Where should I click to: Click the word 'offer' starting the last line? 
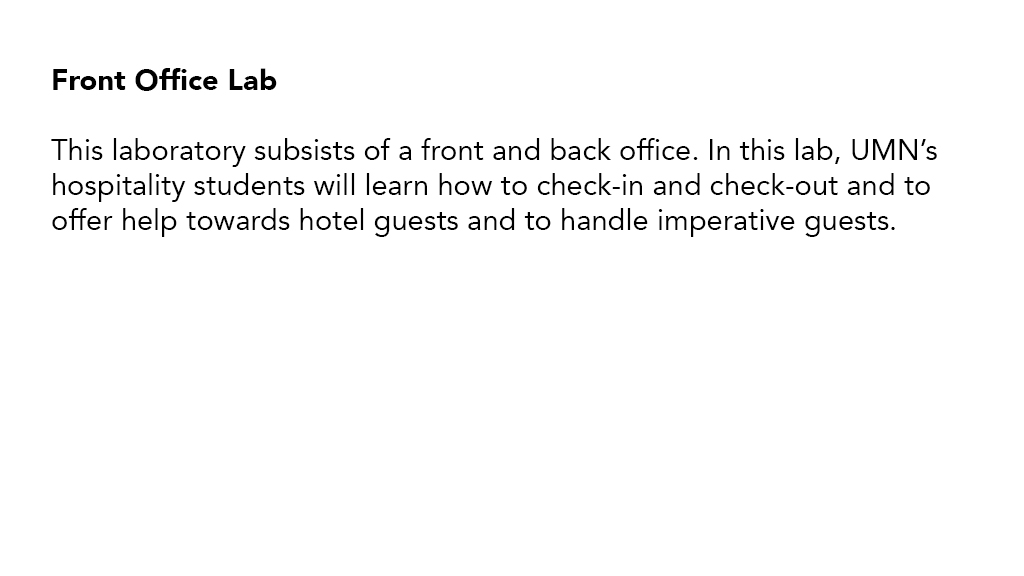tap(82, 221)
